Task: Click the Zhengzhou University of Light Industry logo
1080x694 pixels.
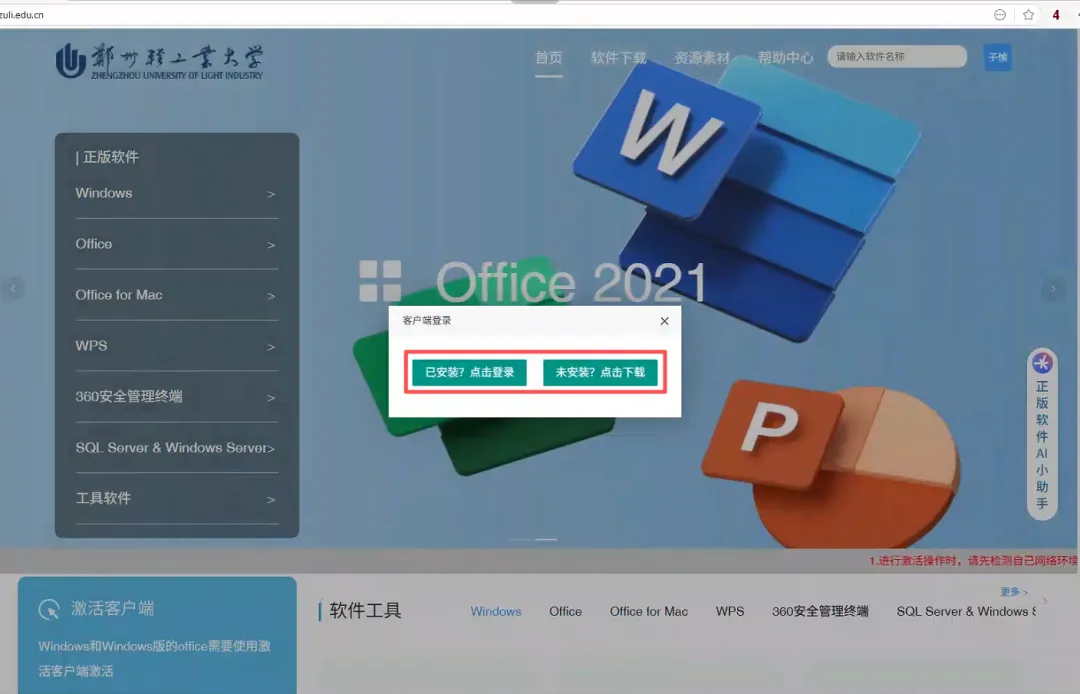Action: [159, 61]
